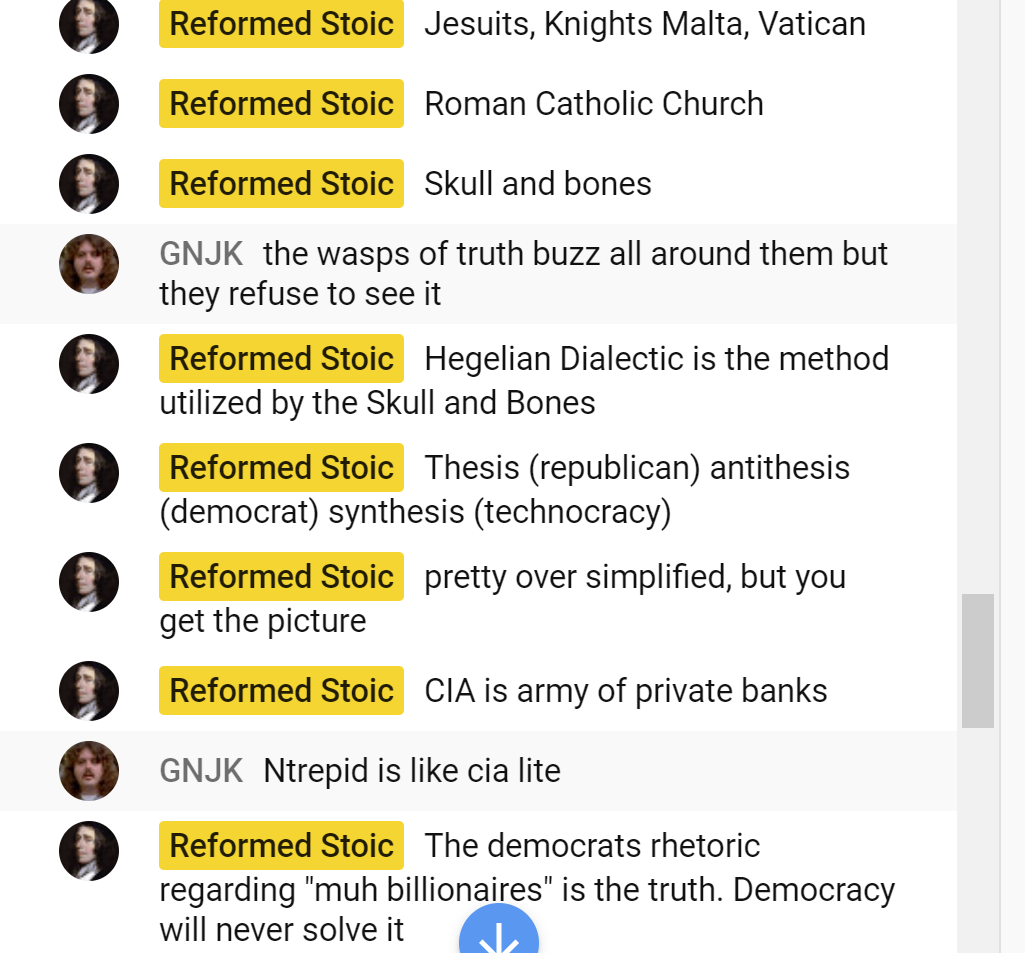Click the GNJK username on the wasps message
This screenshot has height=953, width=1025.
pos(201,254)
